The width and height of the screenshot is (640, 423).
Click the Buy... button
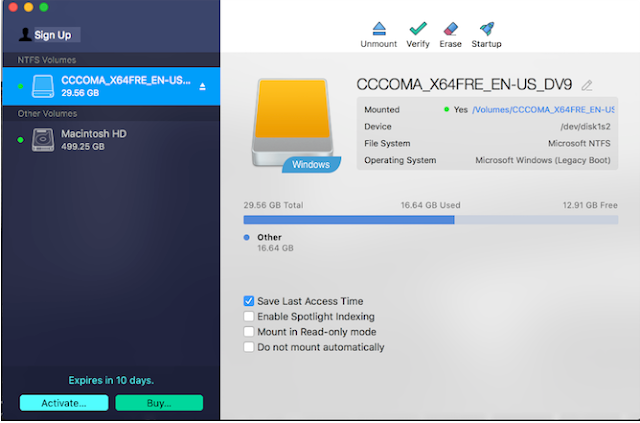(159, 403)
